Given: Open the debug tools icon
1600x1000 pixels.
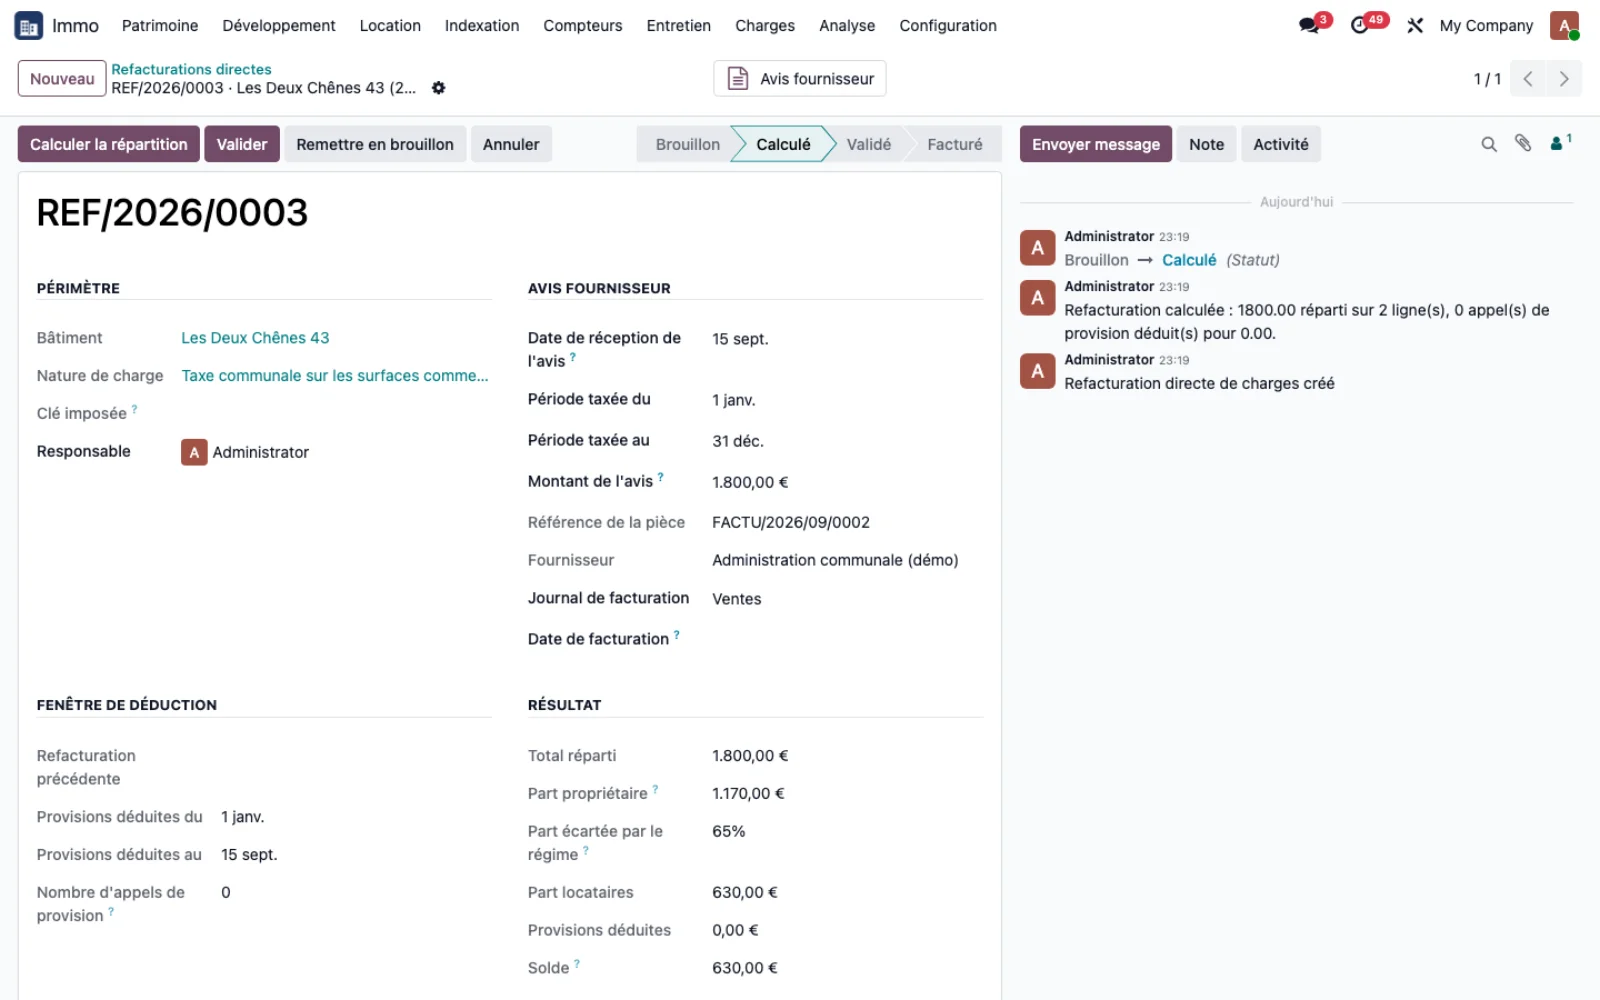Looking at the screenshot, I should point(1415,26).
